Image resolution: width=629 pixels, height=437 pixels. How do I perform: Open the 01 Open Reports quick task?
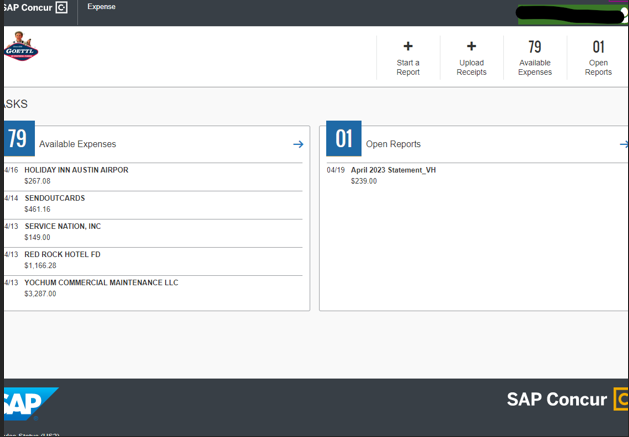598,58
